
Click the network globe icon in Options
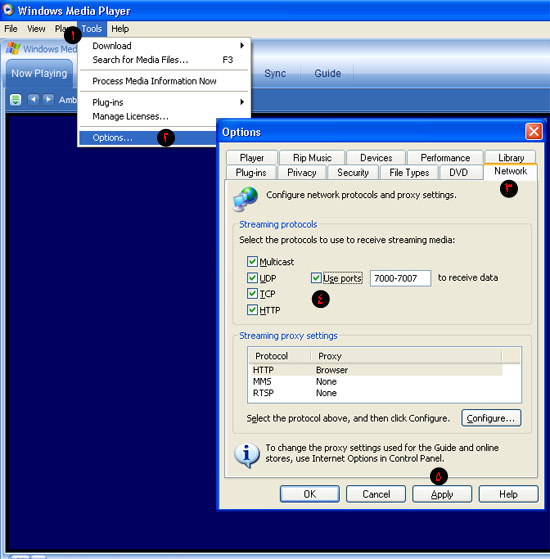tap(246, 199)
